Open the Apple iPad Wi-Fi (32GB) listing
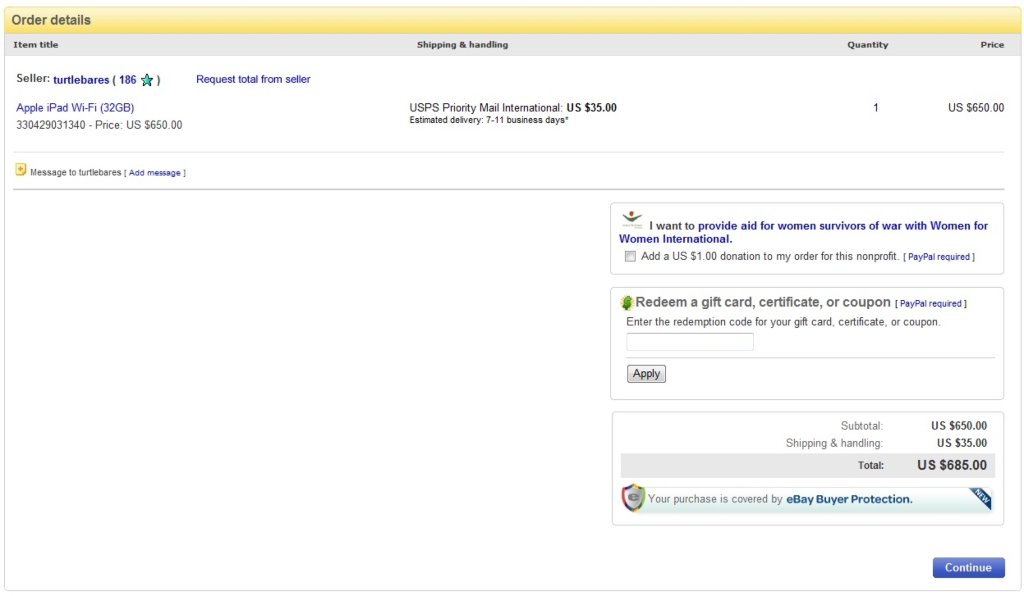This screenshot has height=596, width=1024. (75, 108)
